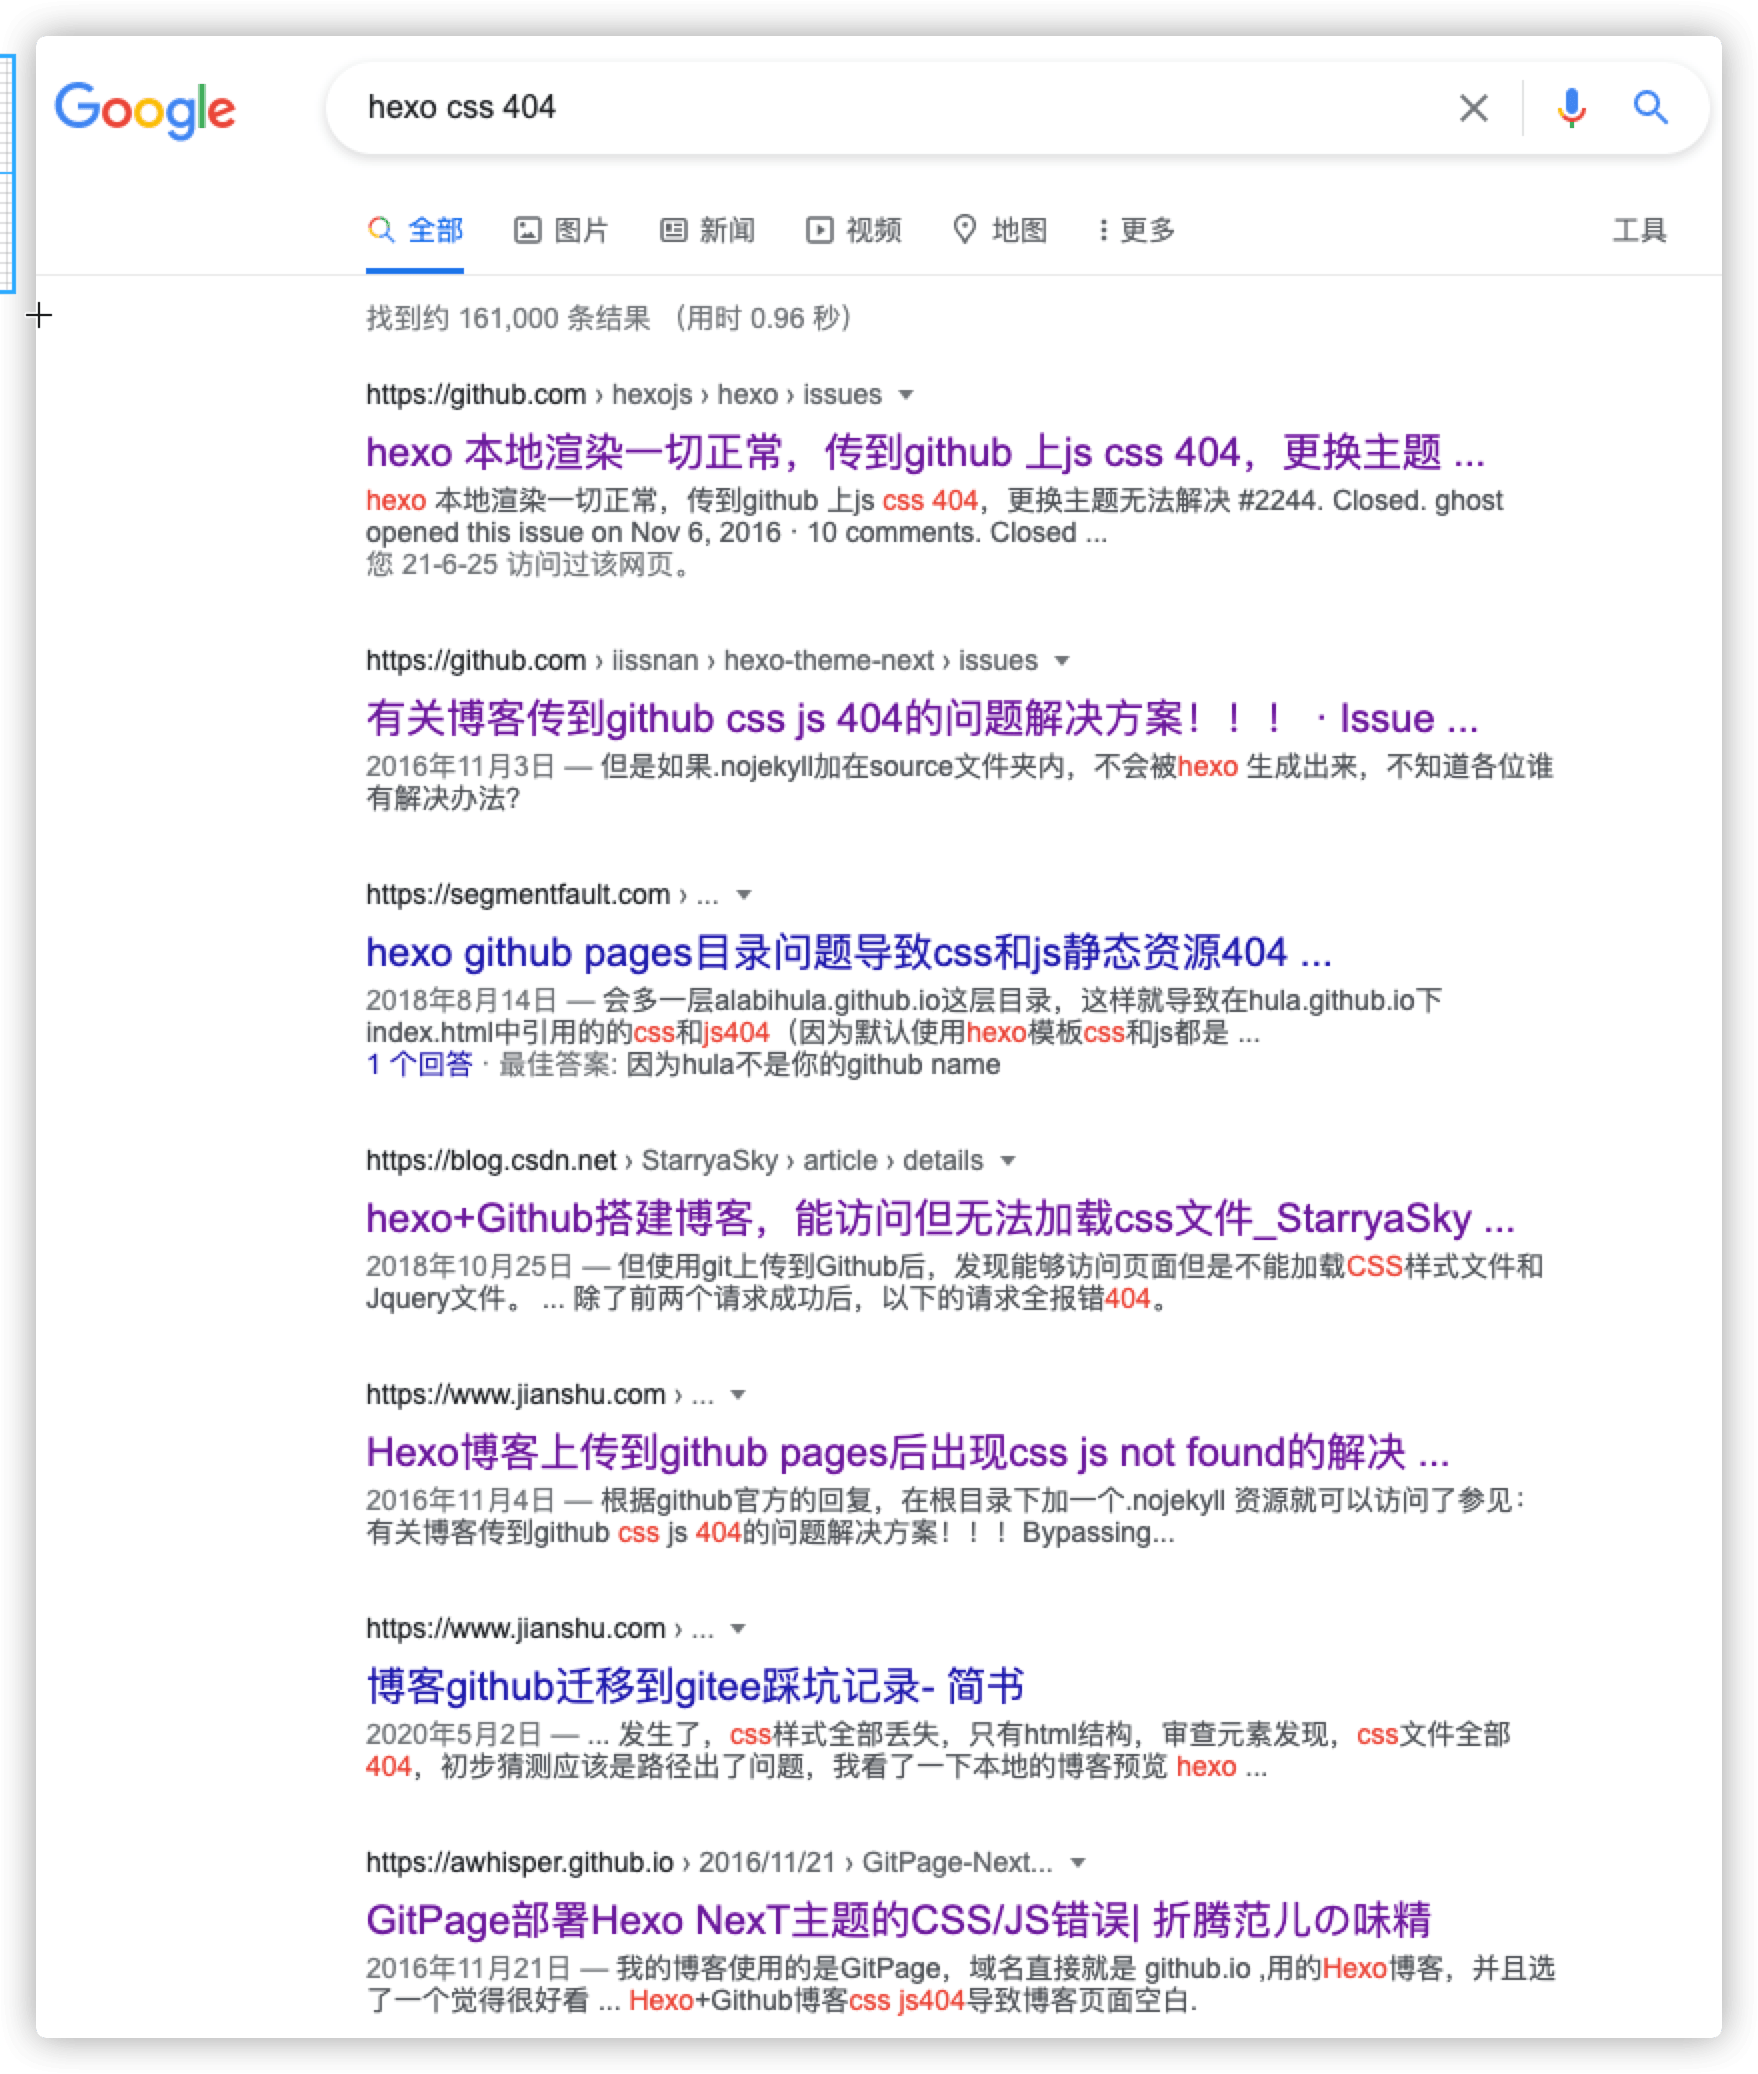
Task: Open the 地图 tab
Action: click(999, 231)
